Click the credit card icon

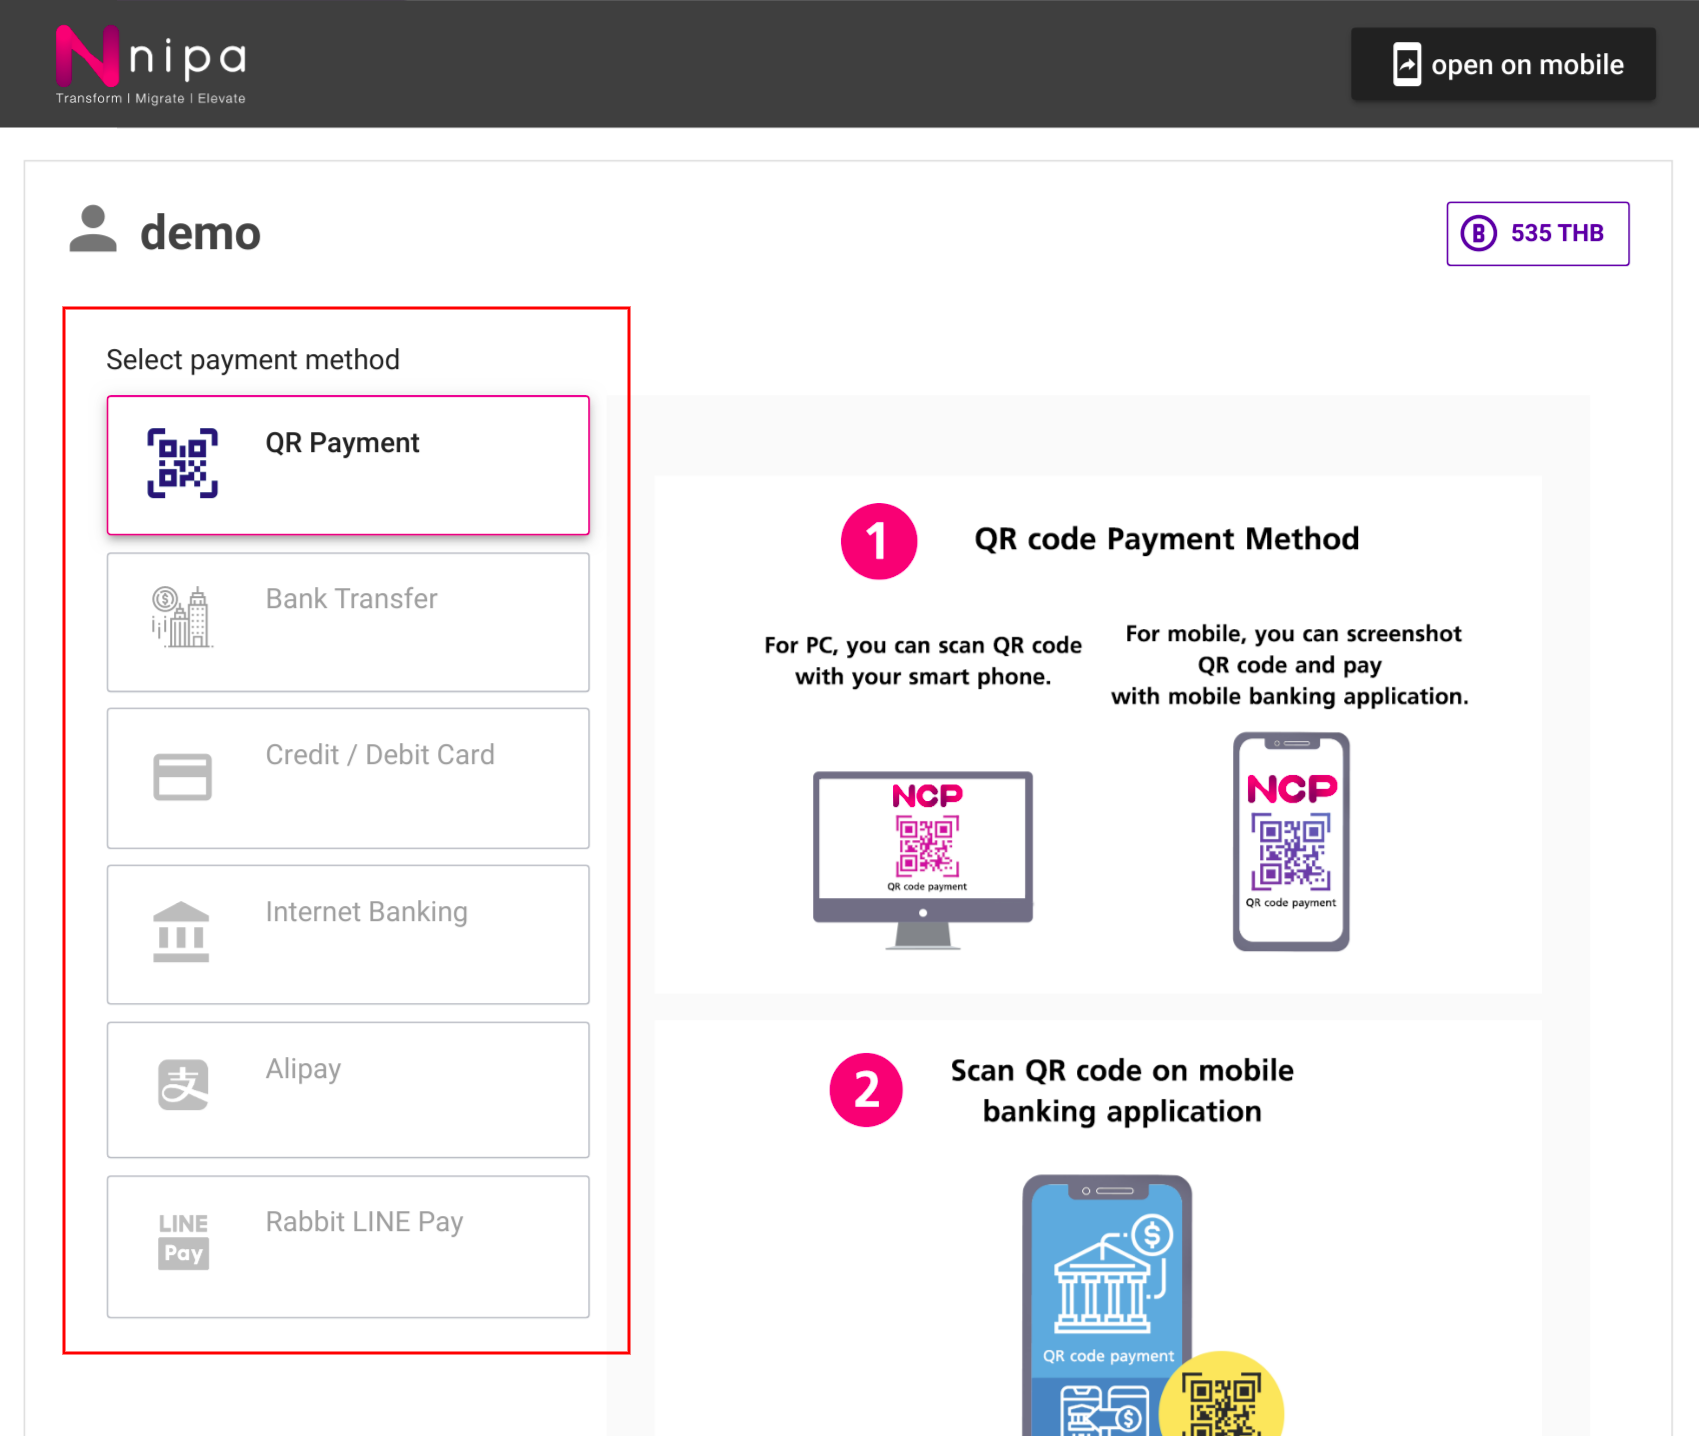click(x=182, y=777)
